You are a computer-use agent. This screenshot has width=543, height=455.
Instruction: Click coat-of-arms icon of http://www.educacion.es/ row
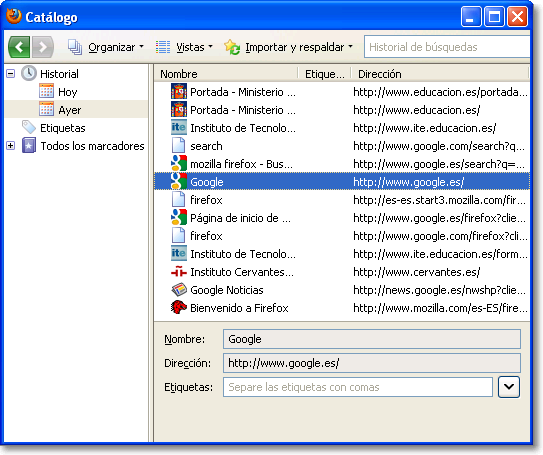(x=179, y=110)
